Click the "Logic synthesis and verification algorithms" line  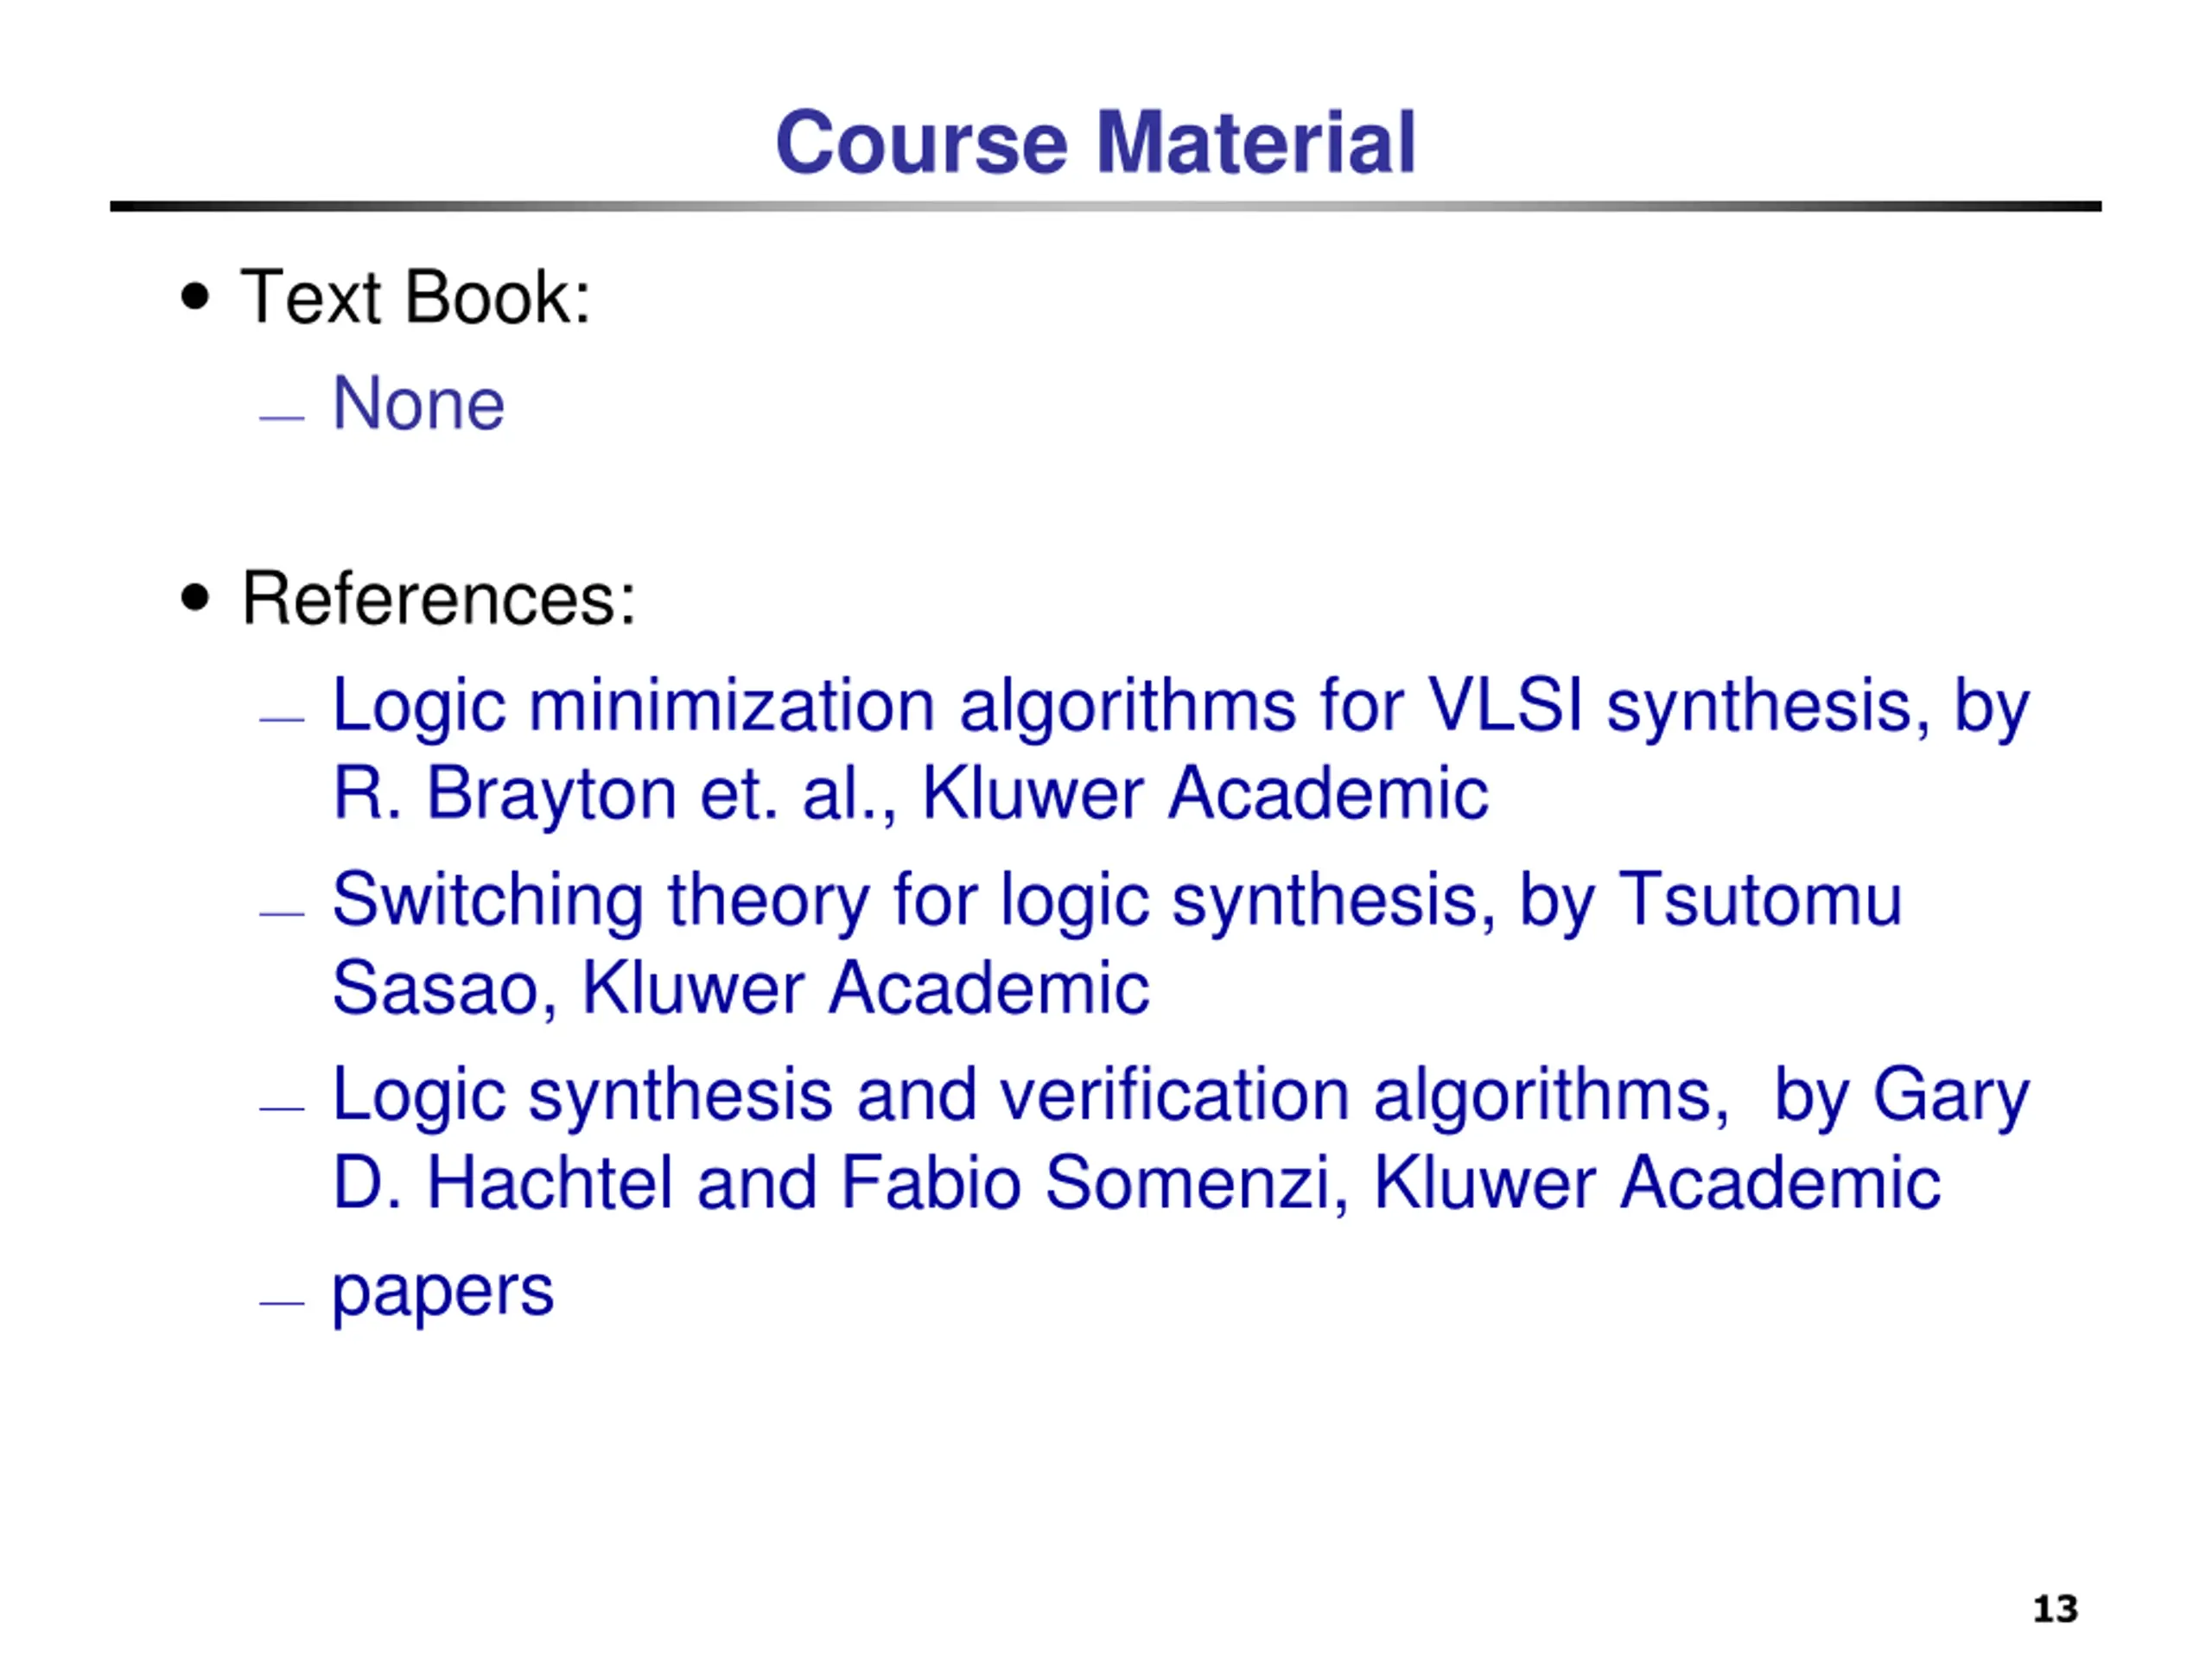(1180, 1095)
